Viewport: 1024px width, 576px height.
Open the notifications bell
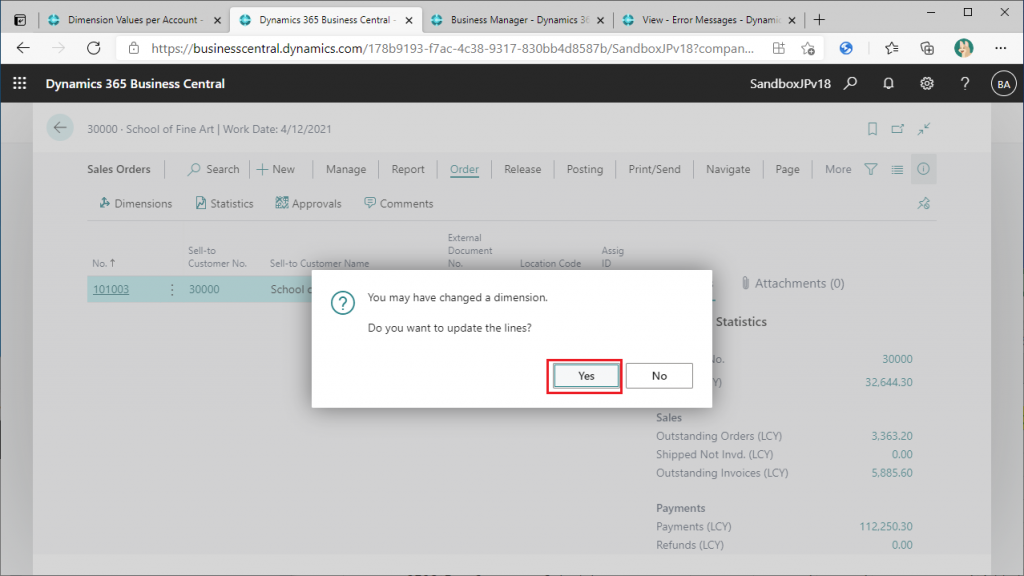tap(888, 84)
